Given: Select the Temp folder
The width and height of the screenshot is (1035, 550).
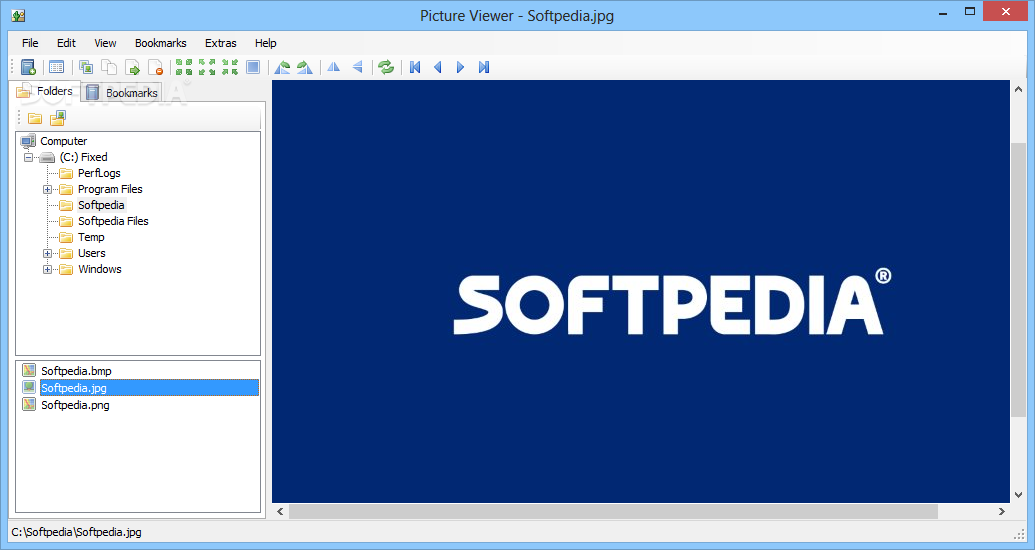Looking at the screenshot, I should (x=91, y=237).
